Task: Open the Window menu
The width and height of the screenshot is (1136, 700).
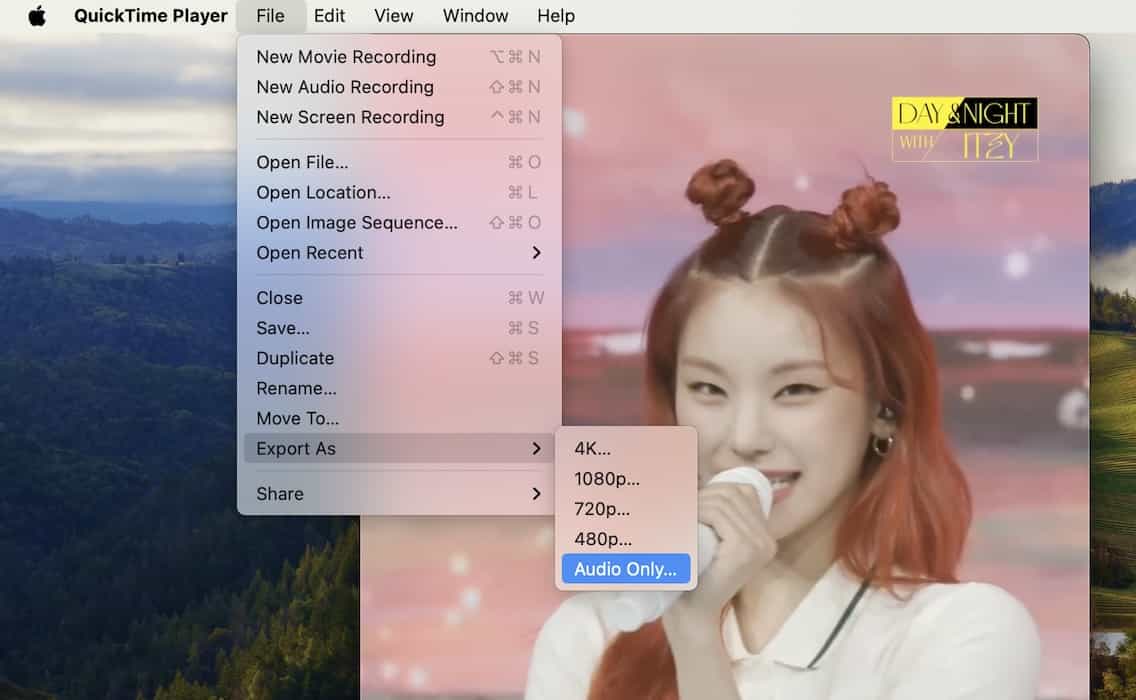Action: point(475,16)
